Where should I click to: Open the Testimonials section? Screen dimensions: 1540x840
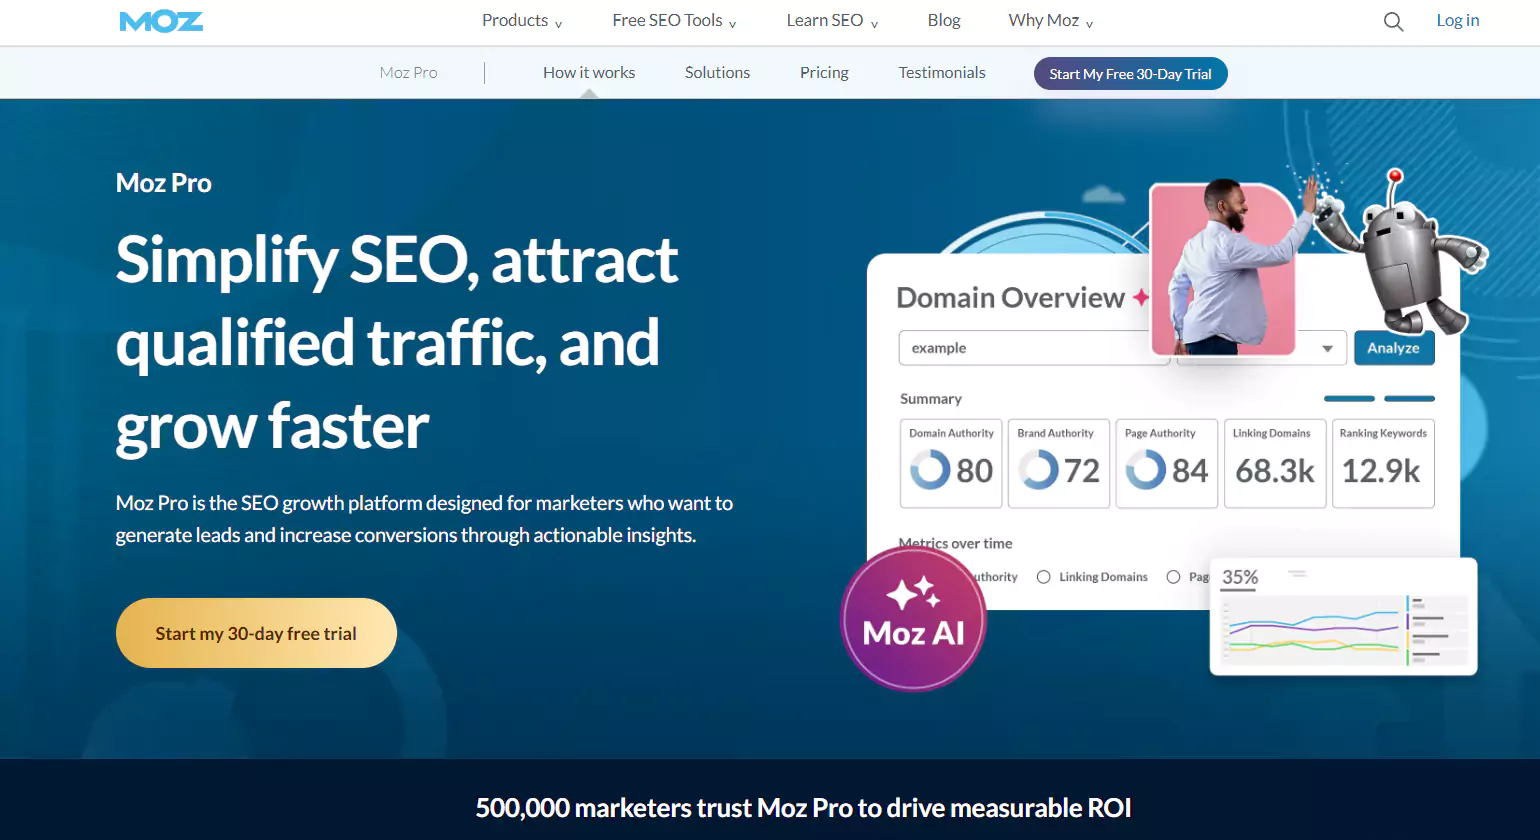(941, 72)
